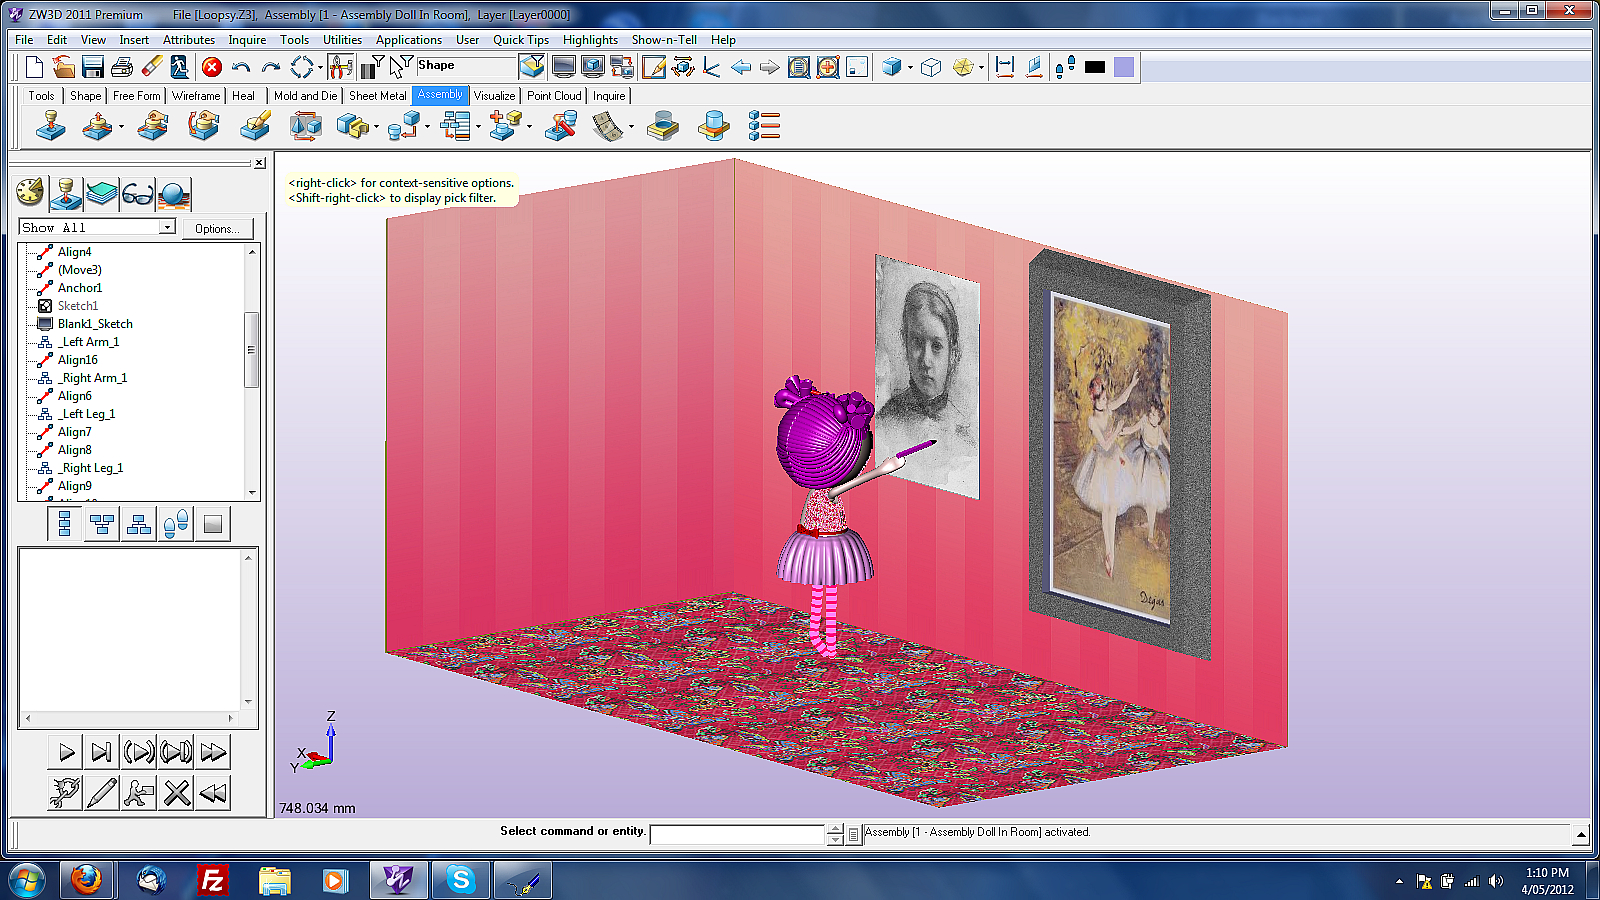Click the play button in history controls
The width and height of the screenshot is (1600, 900).
click(66, 752)
